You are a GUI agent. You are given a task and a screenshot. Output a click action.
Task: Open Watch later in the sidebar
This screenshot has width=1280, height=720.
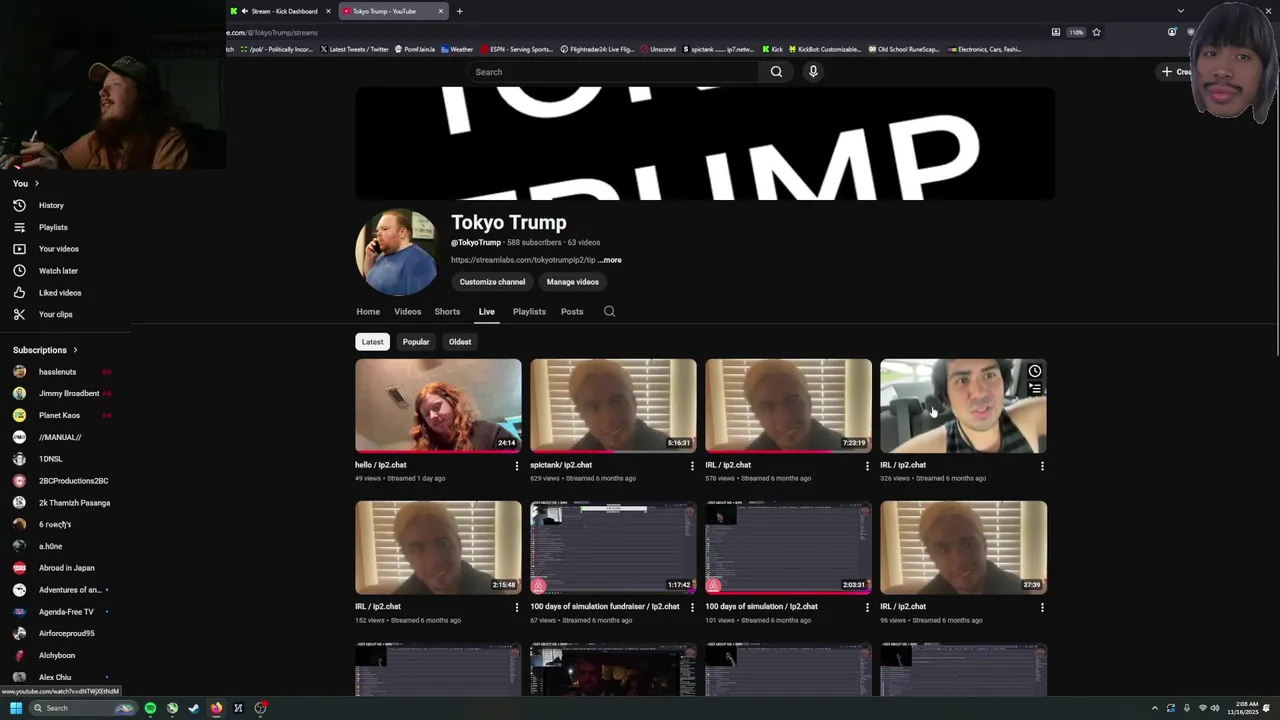point(58,271)
